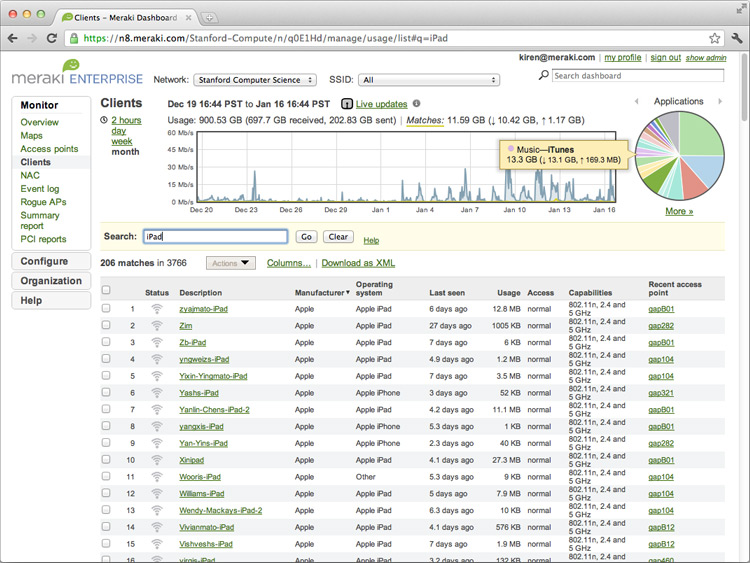Click Wi-Fi status icon for yngweizs-iPad
Screen dimensions: 750x563
(156, 359)
